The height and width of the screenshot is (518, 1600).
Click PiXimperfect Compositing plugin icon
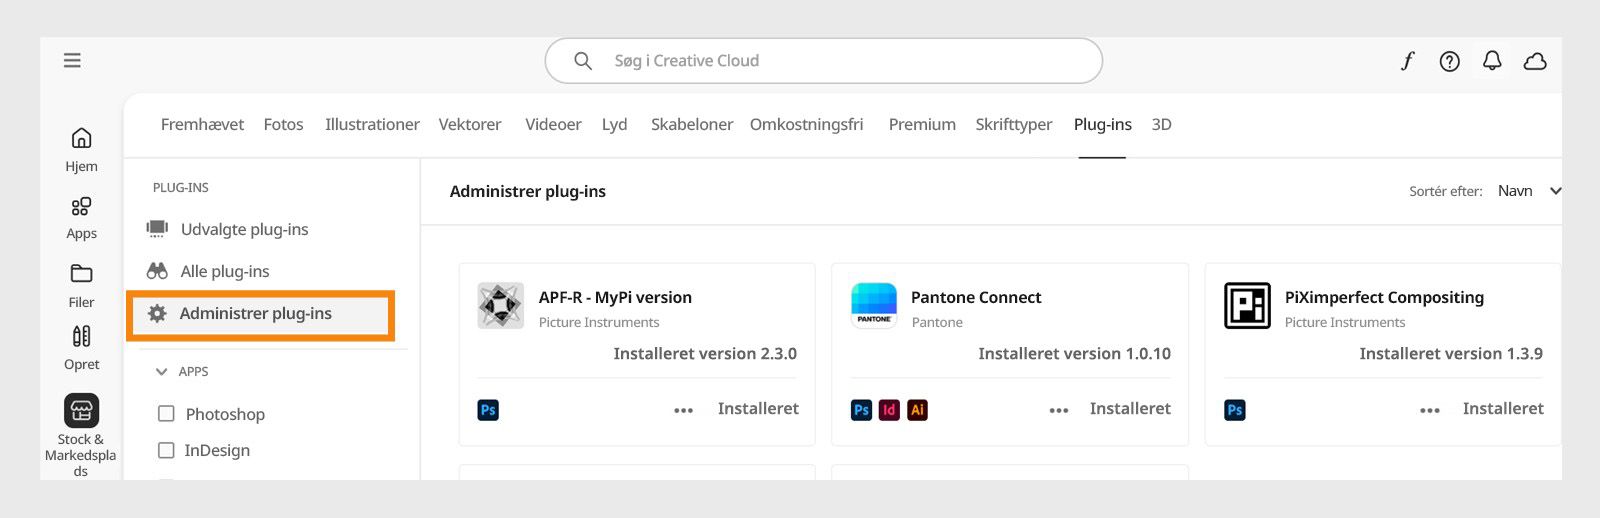[x=1247, y=305]
